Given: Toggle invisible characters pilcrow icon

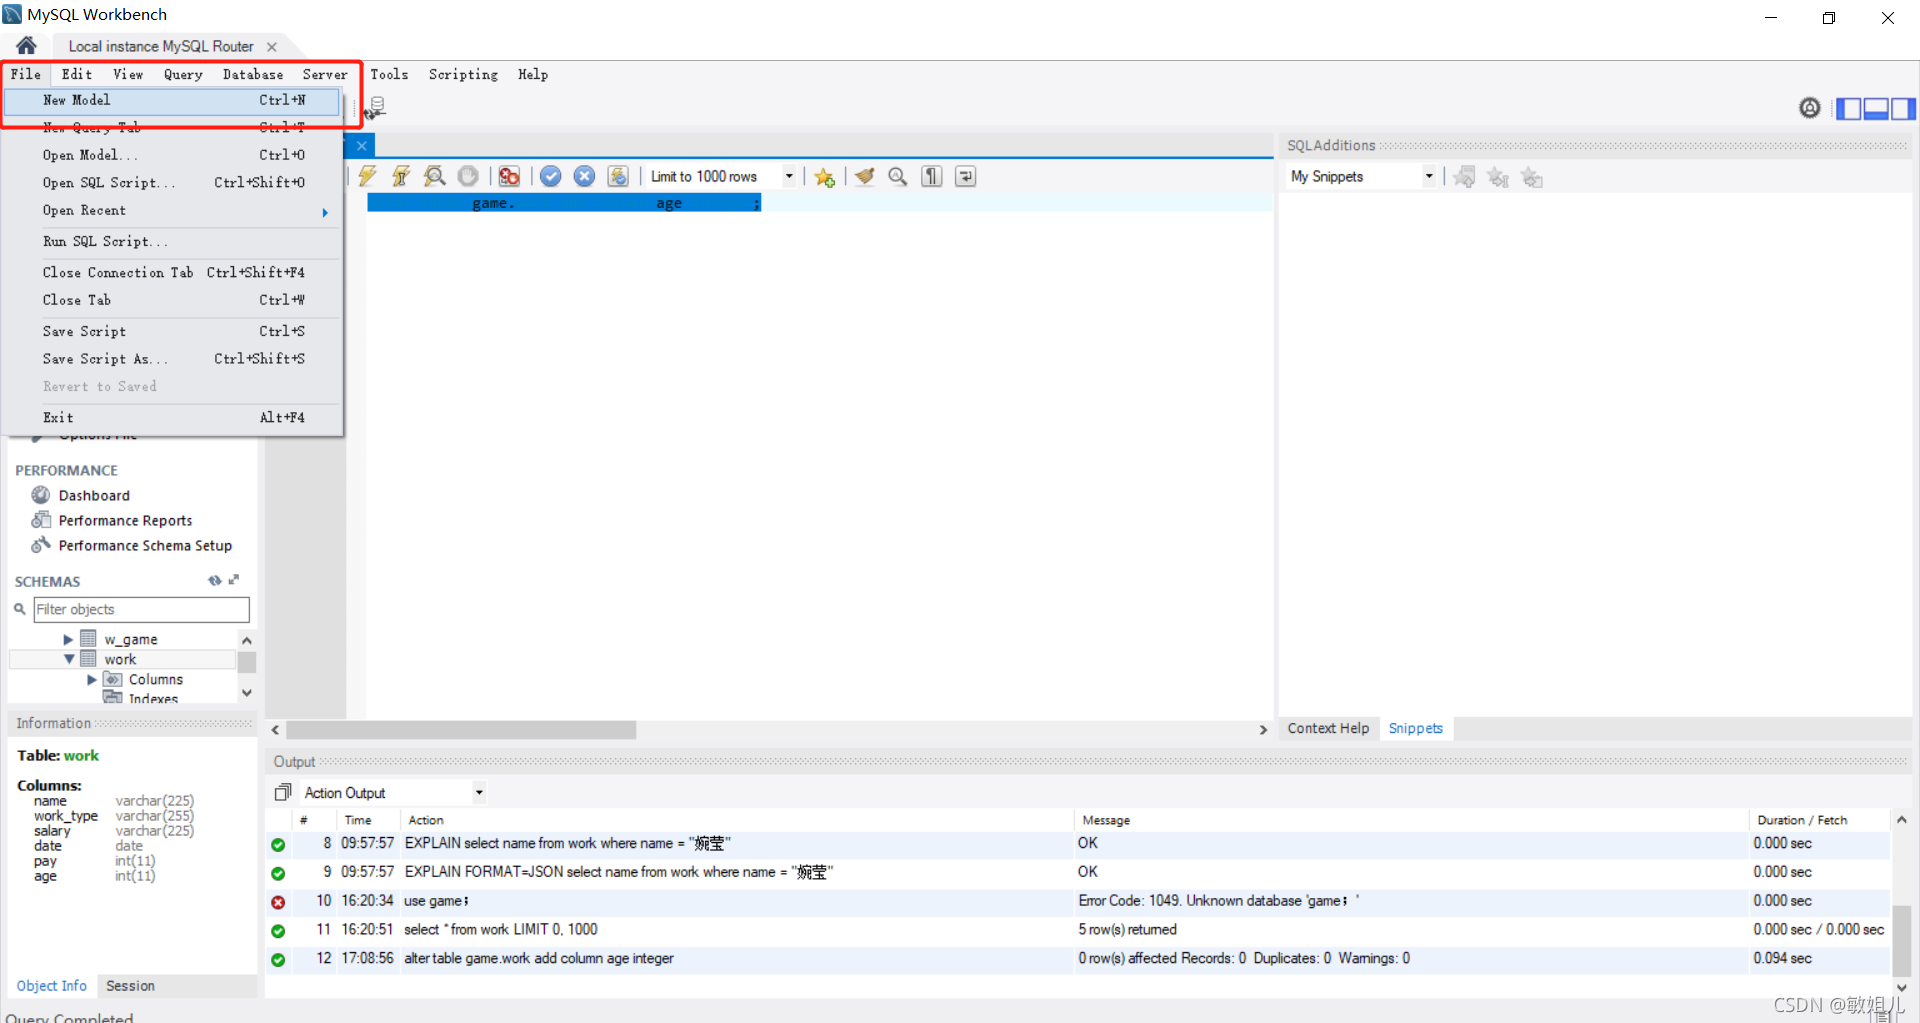Looking at the screenshot, I should click(932, 176).
